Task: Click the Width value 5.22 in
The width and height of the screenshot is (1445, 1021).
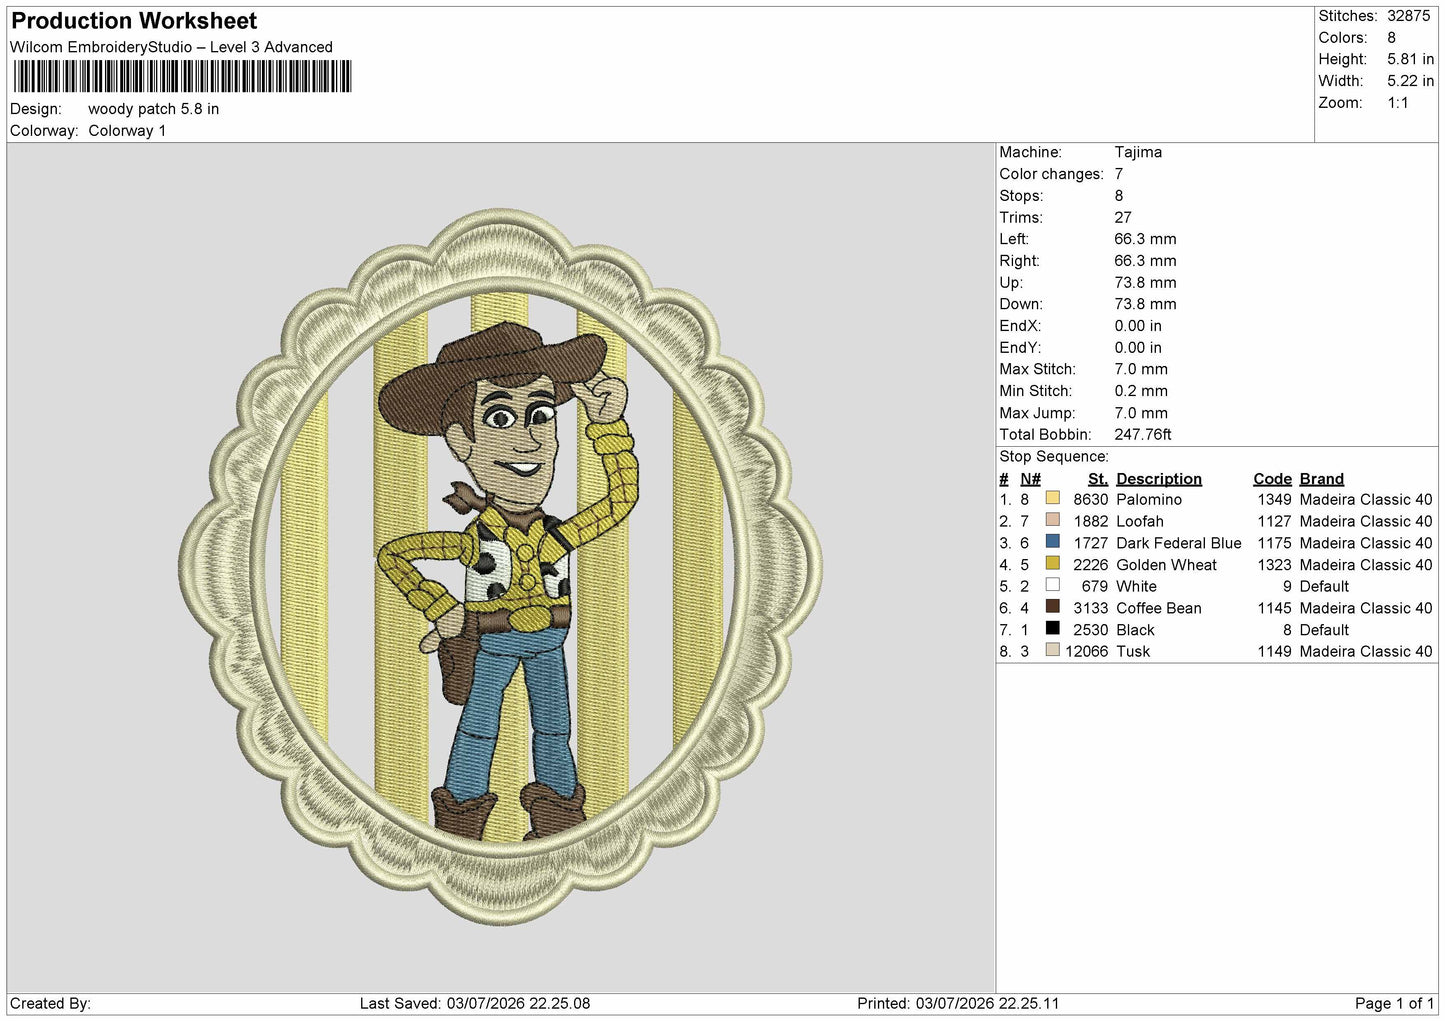Action: pyautogui.click(x=1410, y=81)
